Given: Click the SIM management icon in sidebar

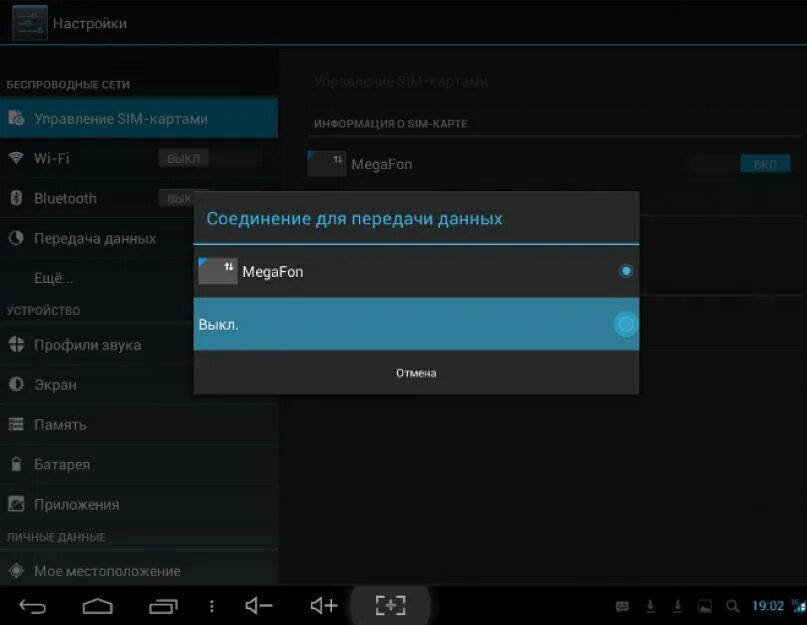Looking at the screenshot, I should [x=16, y=118].
